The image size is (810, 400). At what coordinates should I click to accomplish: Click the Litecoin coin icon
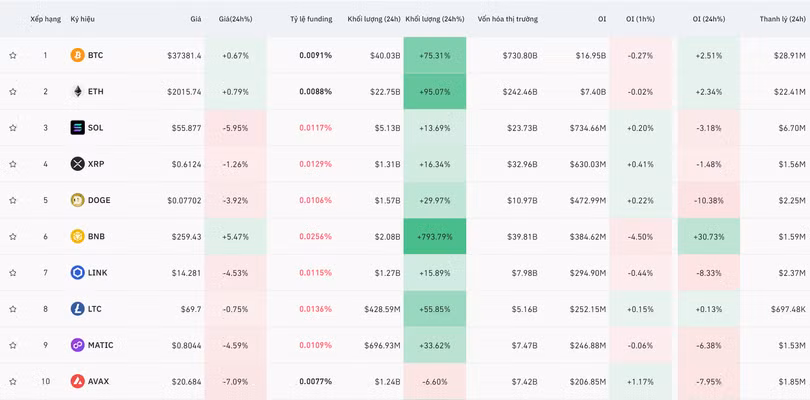[77, 309]
